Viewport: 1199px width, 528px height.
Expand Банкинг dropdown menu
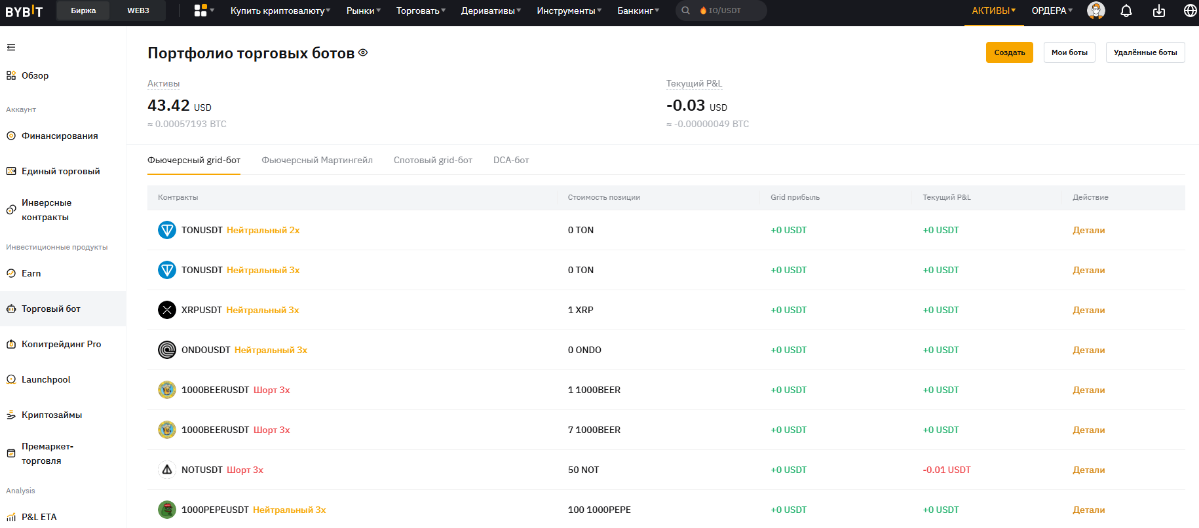(639, 11)
